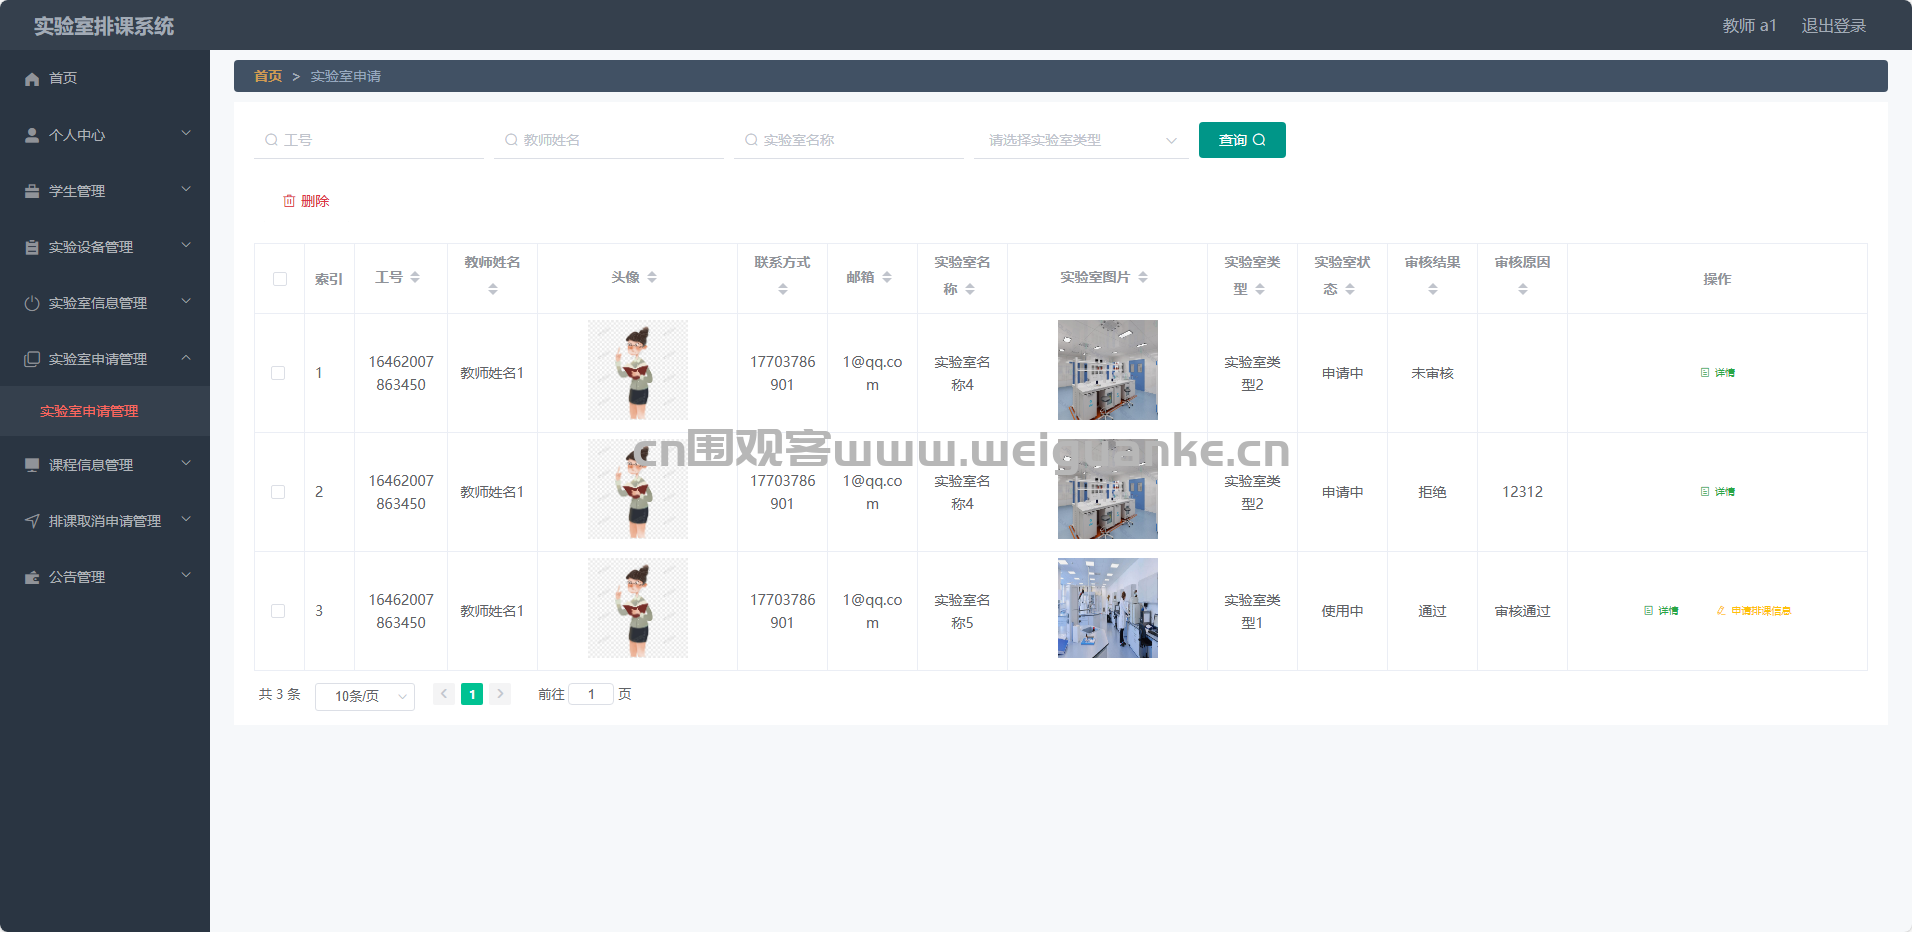This screenshot has width=1912, height=932.
Task: Click the 学生管理 briefcase icon
Action: 32,191
